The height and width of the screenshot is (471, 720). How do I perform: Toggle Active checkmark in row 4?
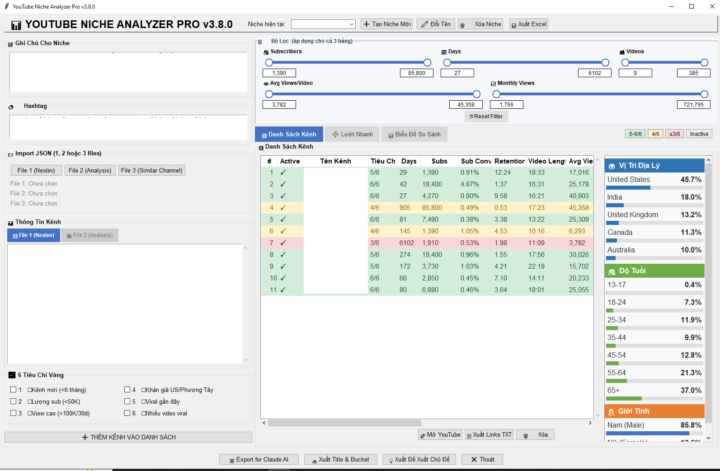(283, 207)
